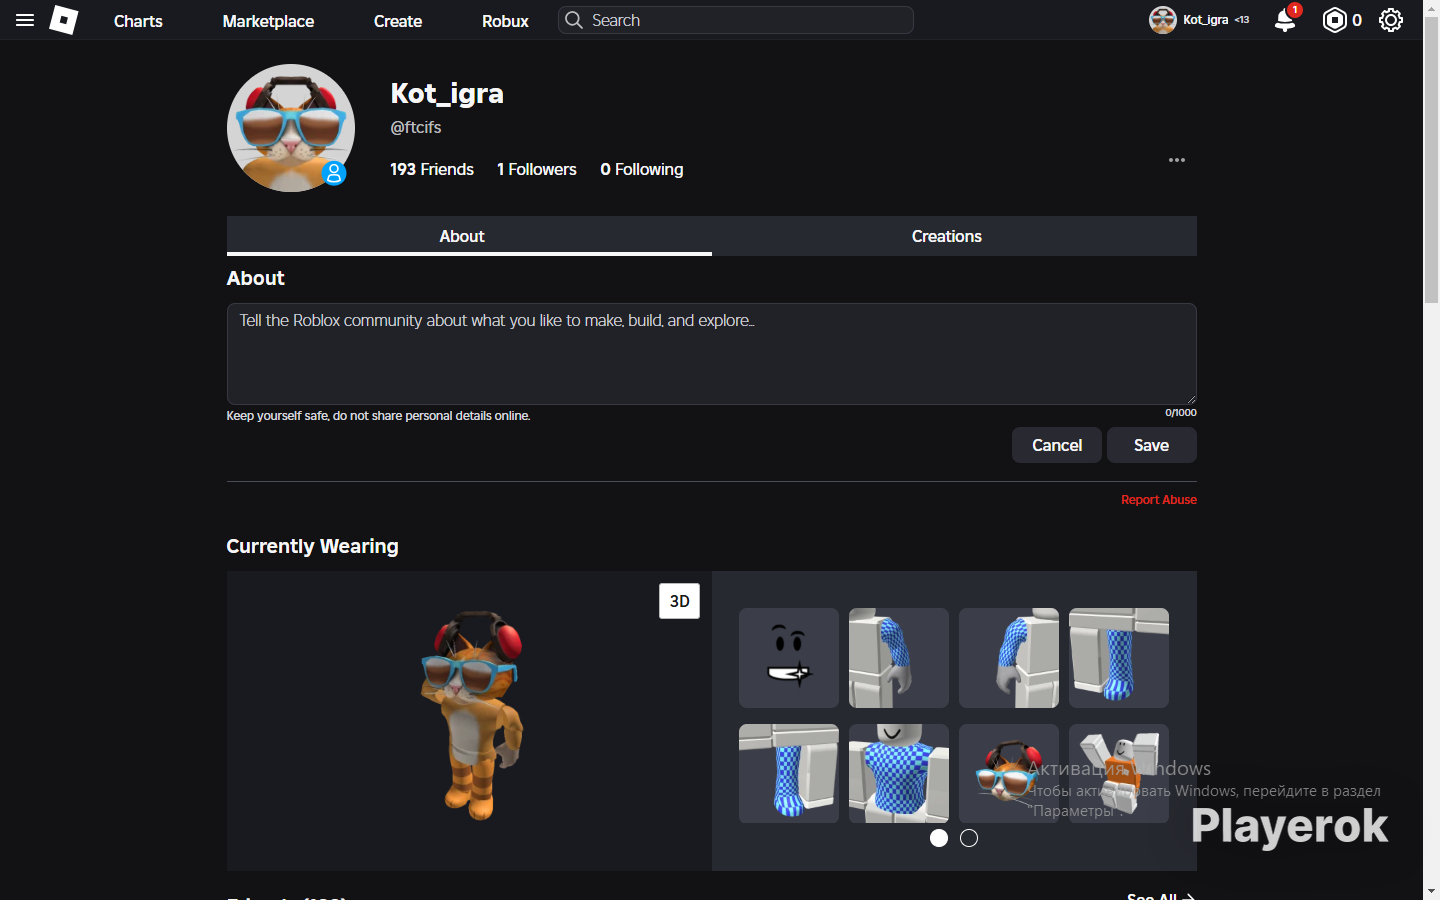
Task: Open the notifications bell
Action: 1285,20
